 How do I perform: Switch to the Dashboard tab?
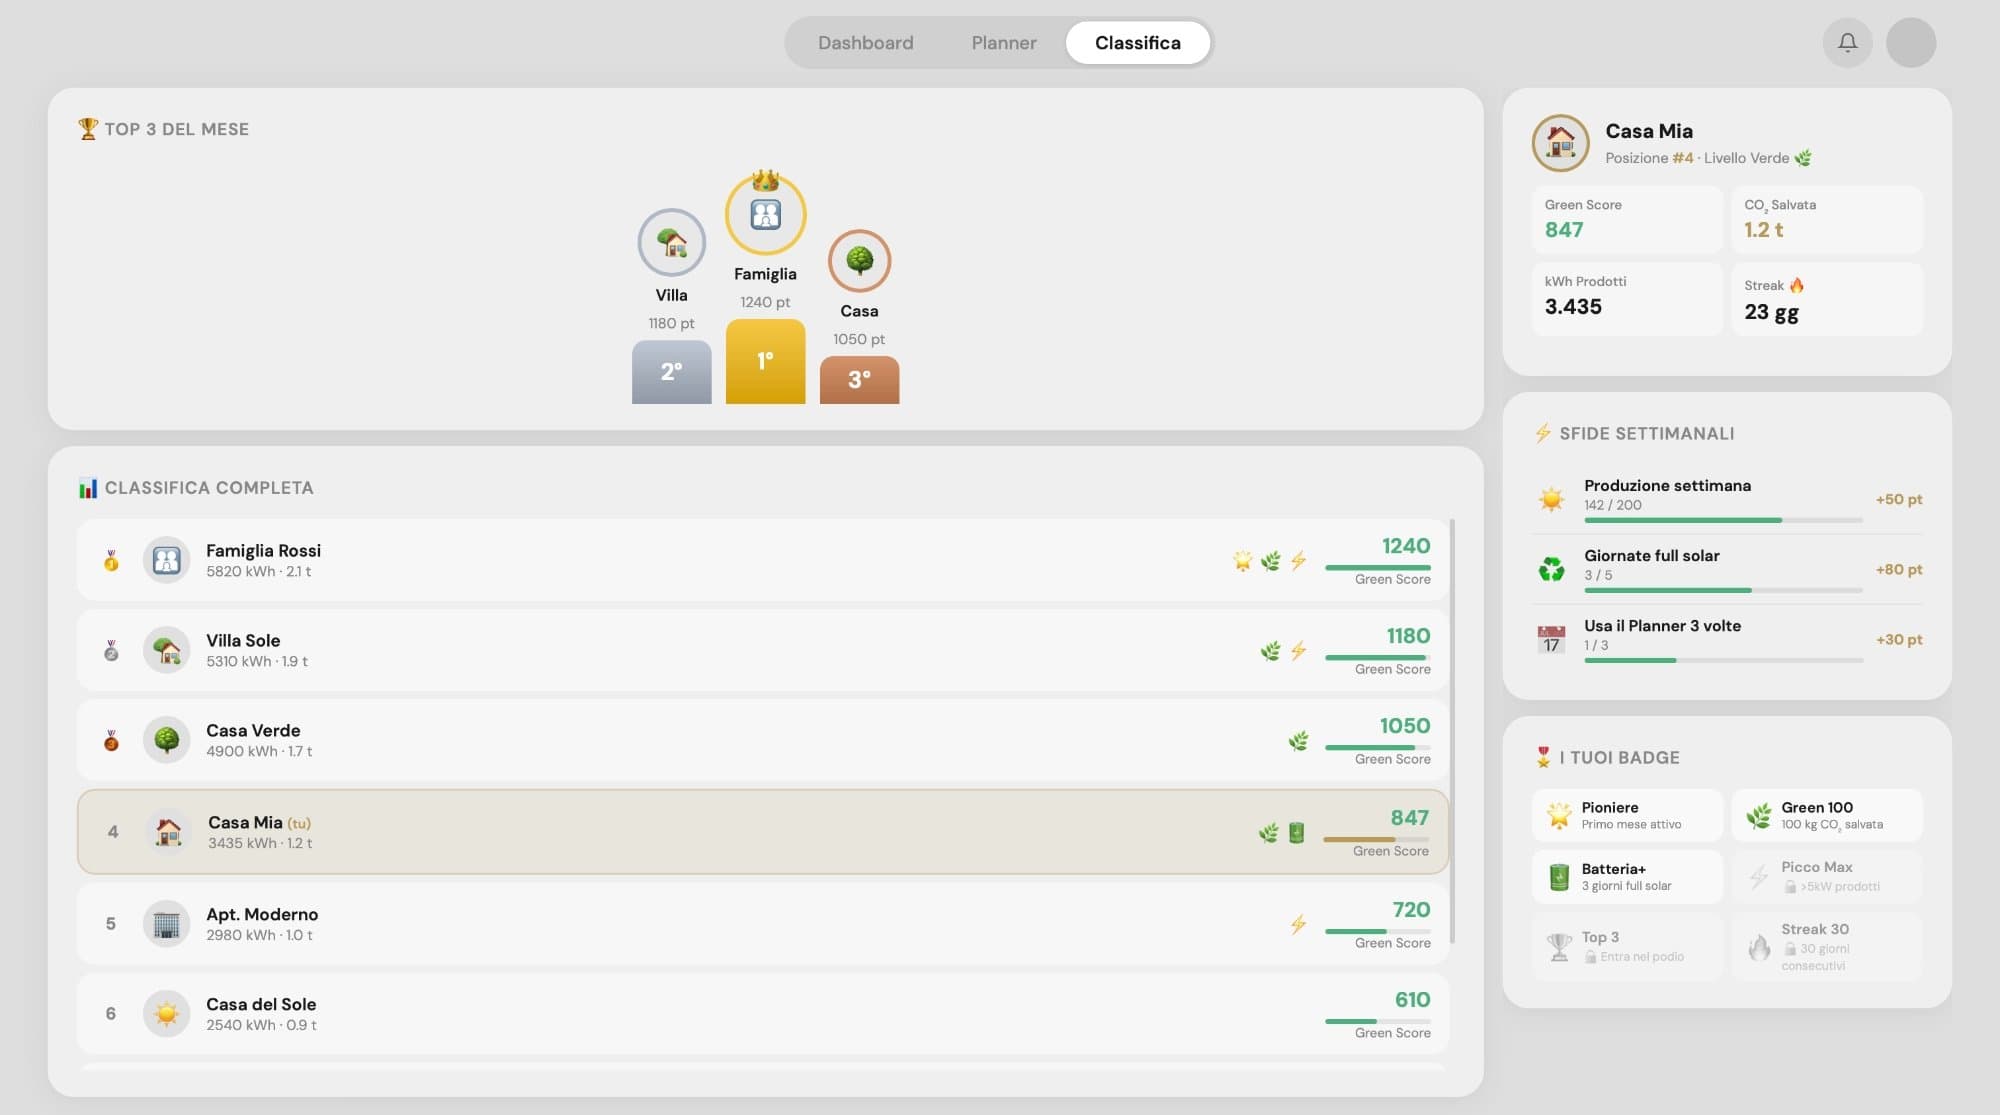pyautogui.click(x=865, y=43)
